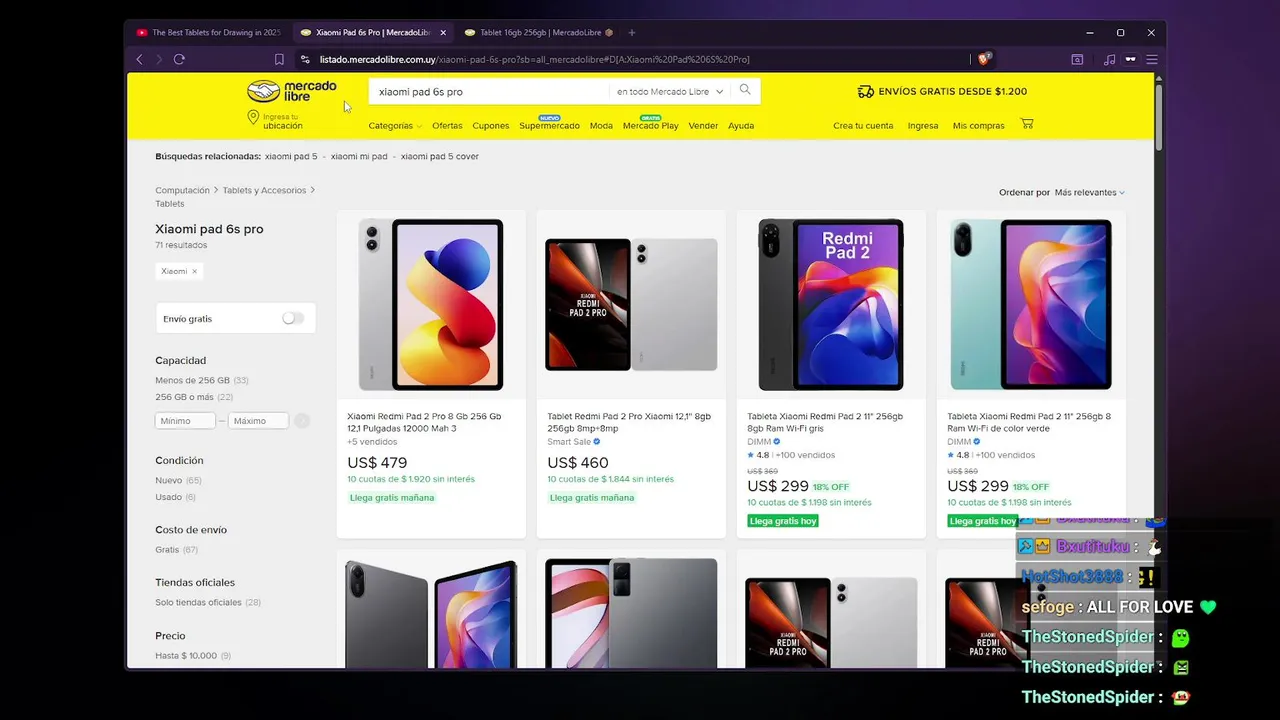Click 'Crea tu cuenta' link
The height and width of the screenshot is (720, 1280).
[863, 126]
